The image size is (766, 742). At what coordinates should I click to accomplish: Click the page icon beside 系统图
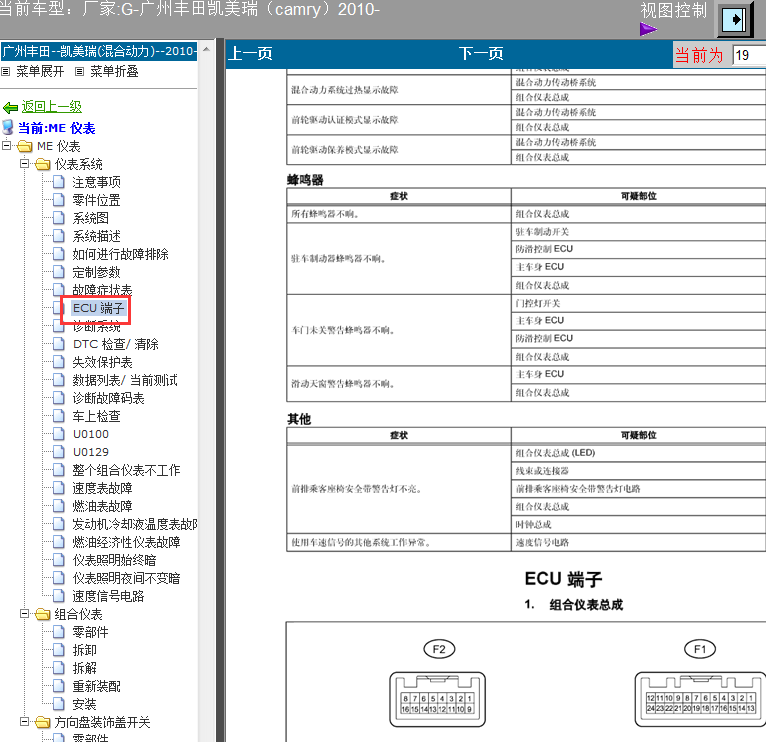pos(59,218)
